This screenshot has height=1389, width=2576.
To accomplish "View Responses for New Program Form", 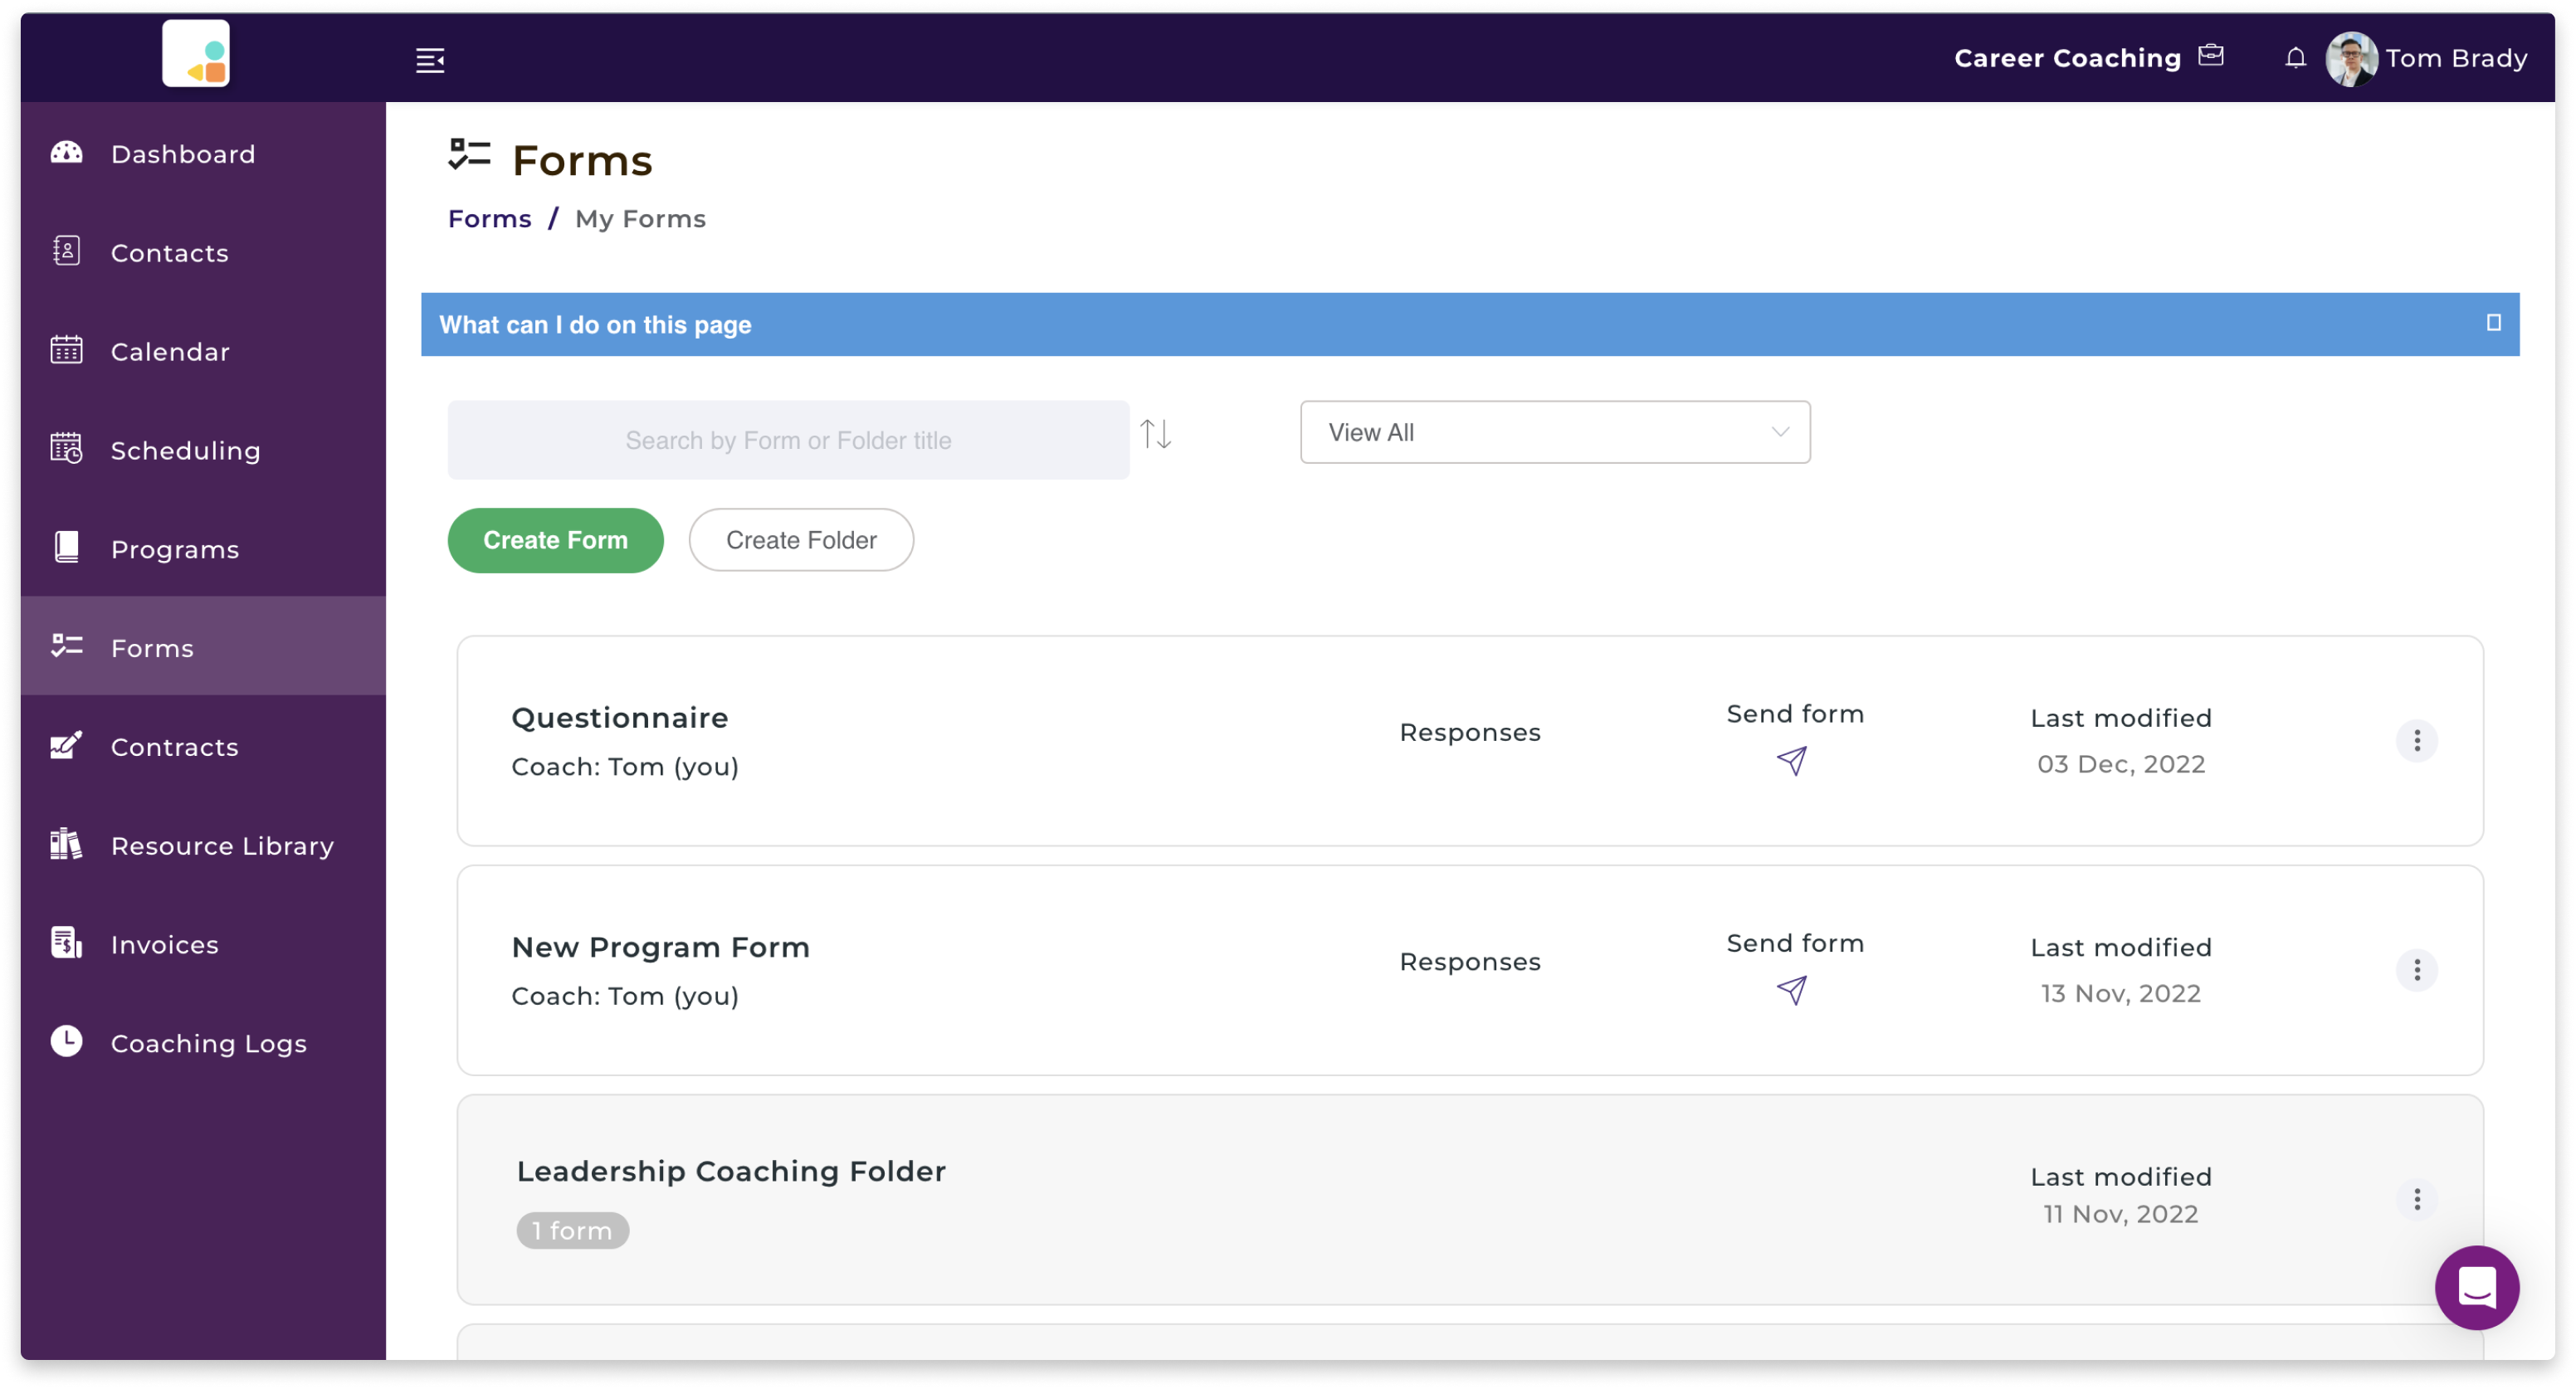I will pos(1469,962).
